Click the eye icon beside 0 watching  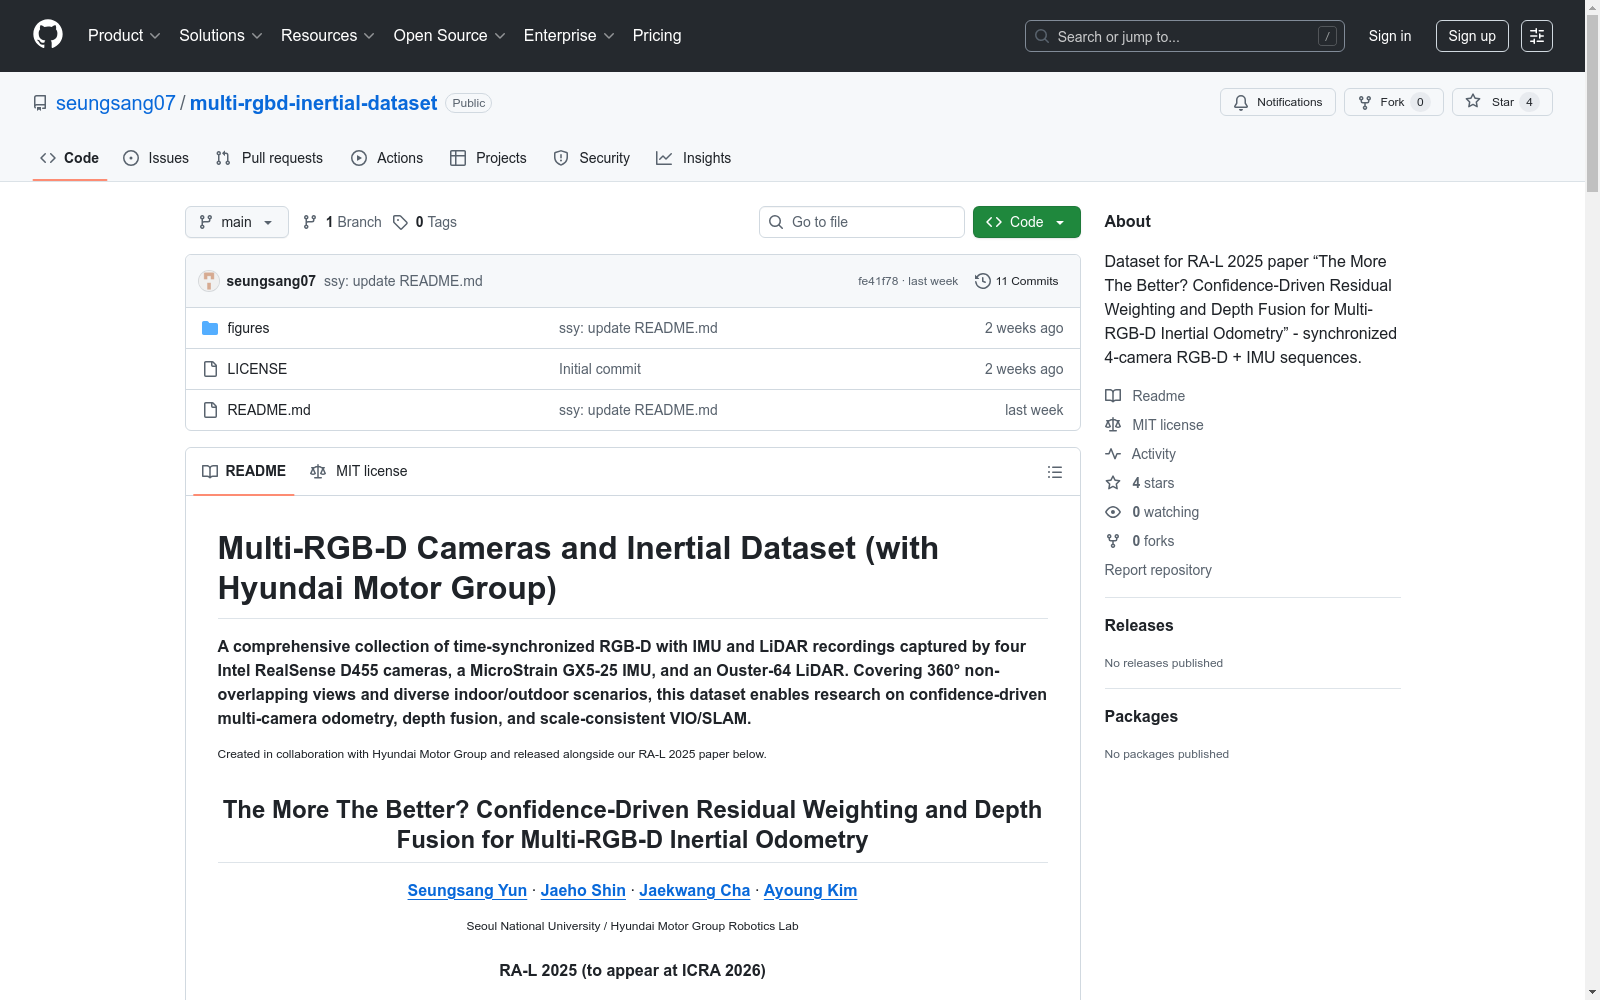(x=1113, y=512)
